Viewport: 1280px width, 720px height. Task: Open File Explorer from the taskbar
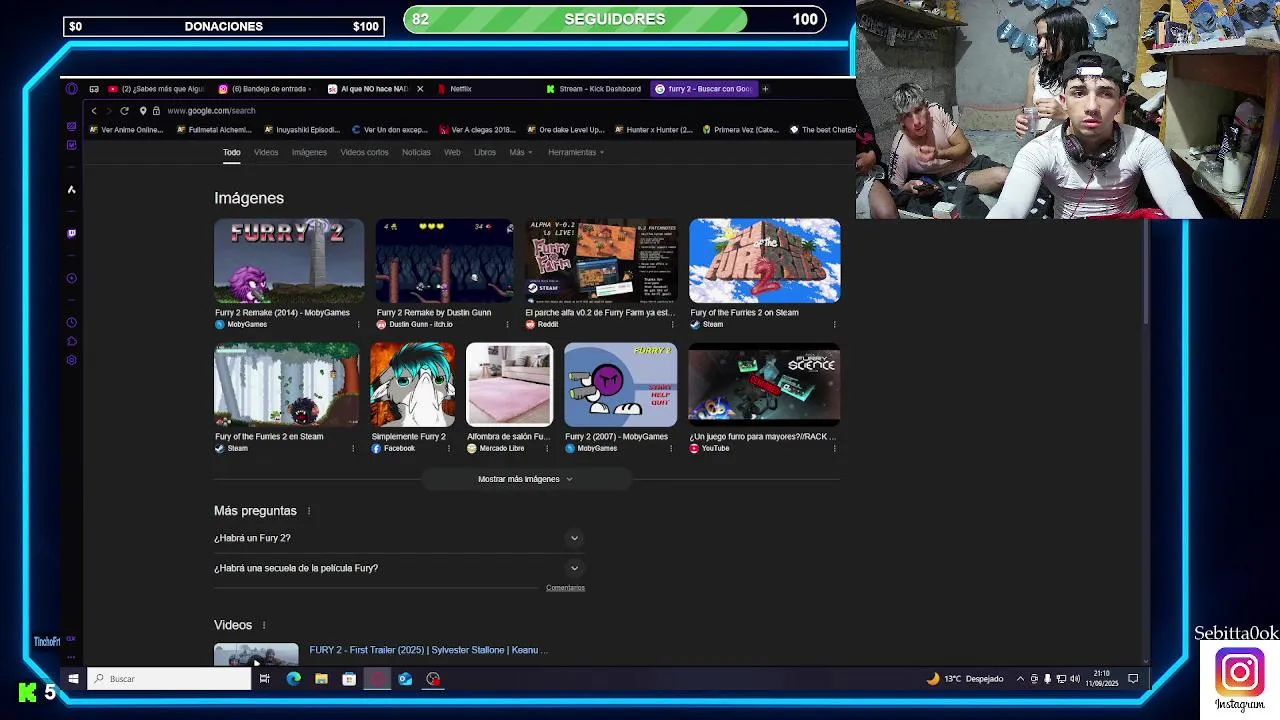[321, 679]
